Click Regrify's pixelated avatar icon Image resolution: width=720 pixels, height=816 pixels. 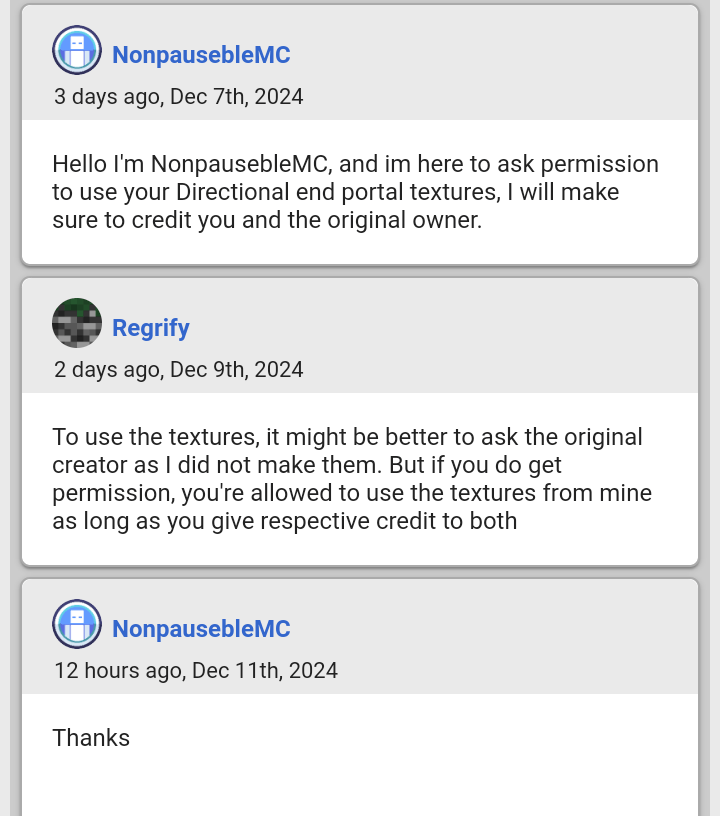click(77, 323)
